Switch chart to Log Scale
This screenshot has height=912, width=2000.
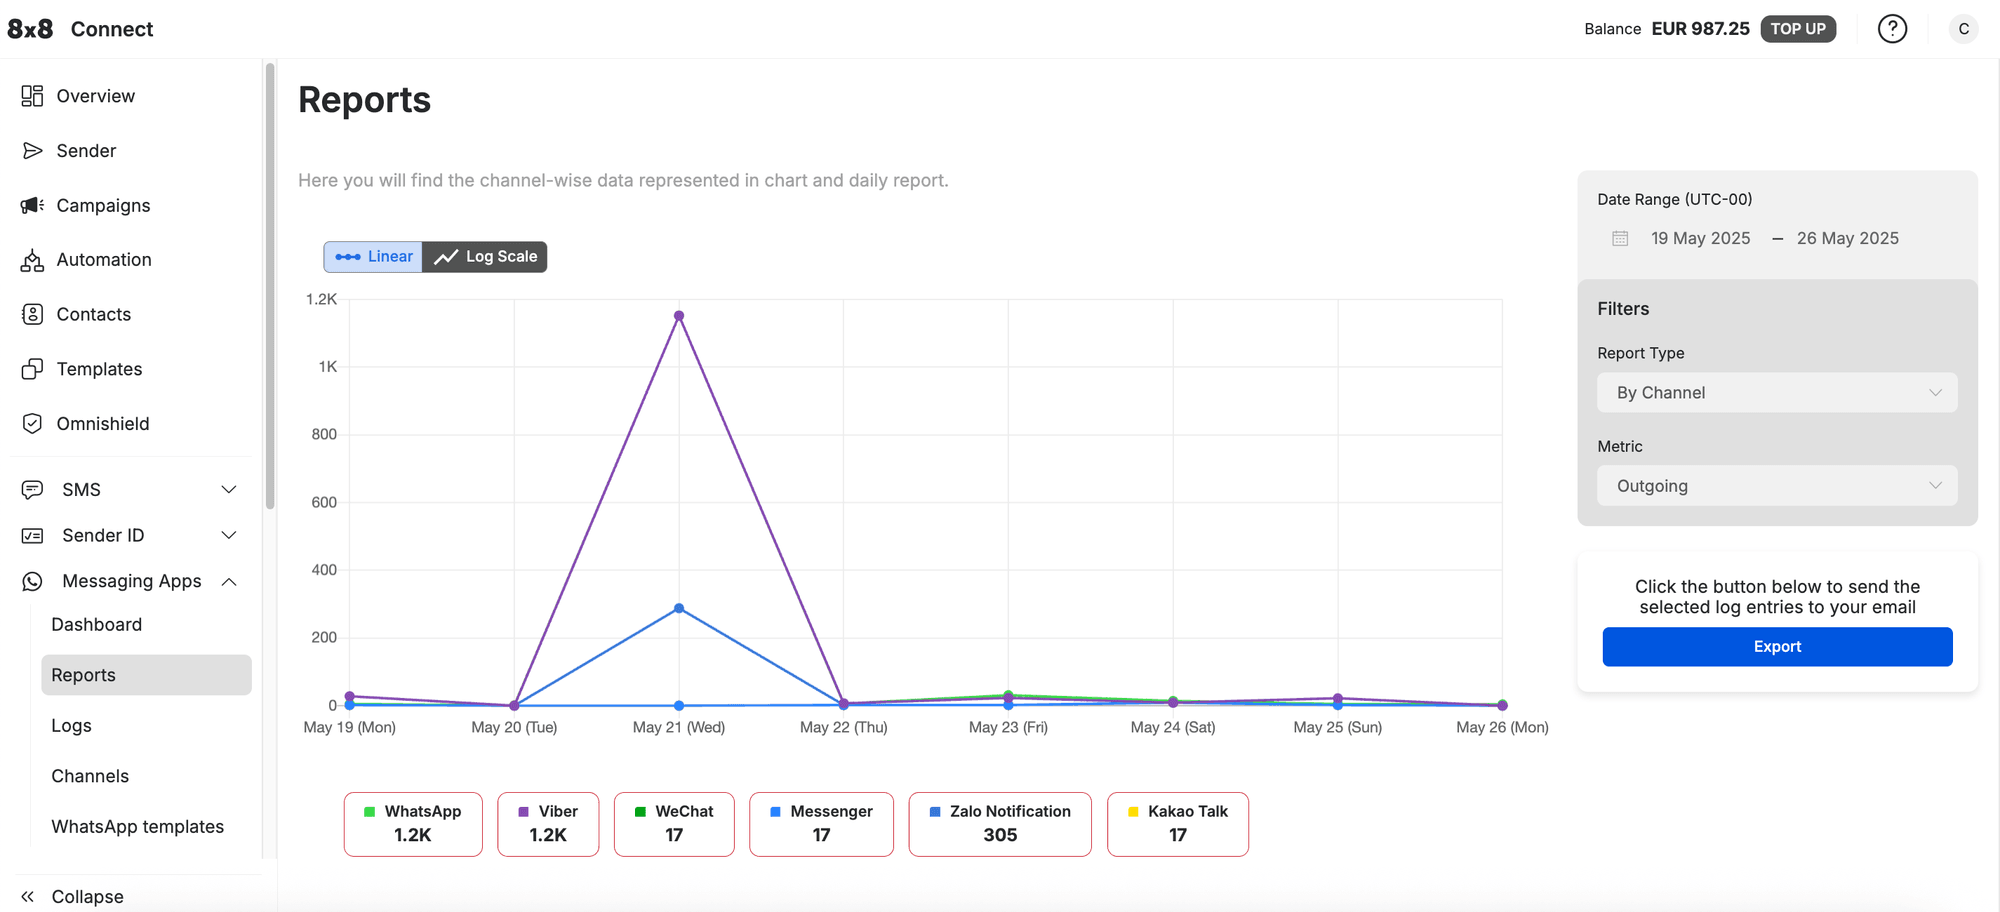point(485,257)
